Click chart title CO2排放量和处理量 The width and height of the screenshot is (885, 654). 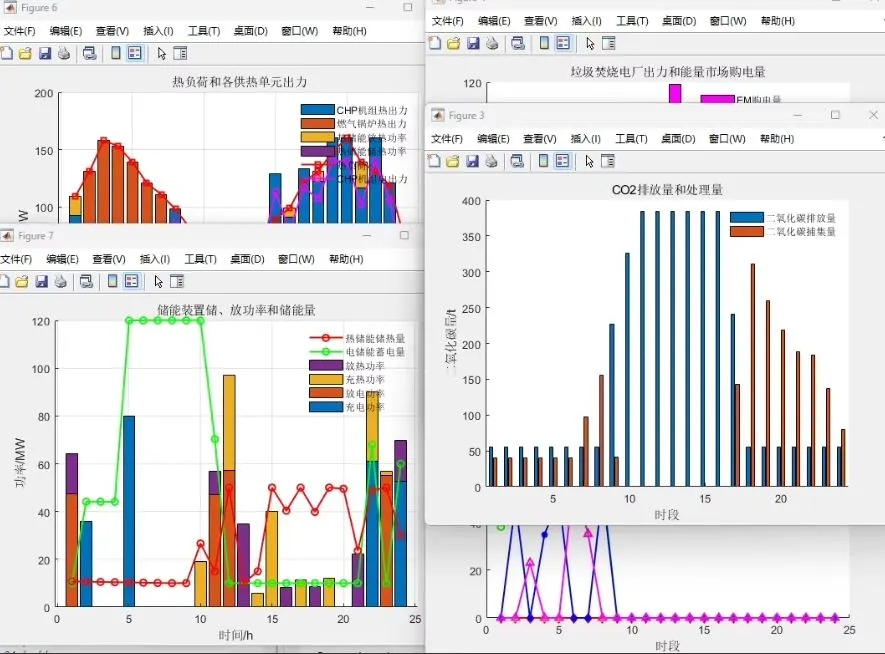point(667,190)
